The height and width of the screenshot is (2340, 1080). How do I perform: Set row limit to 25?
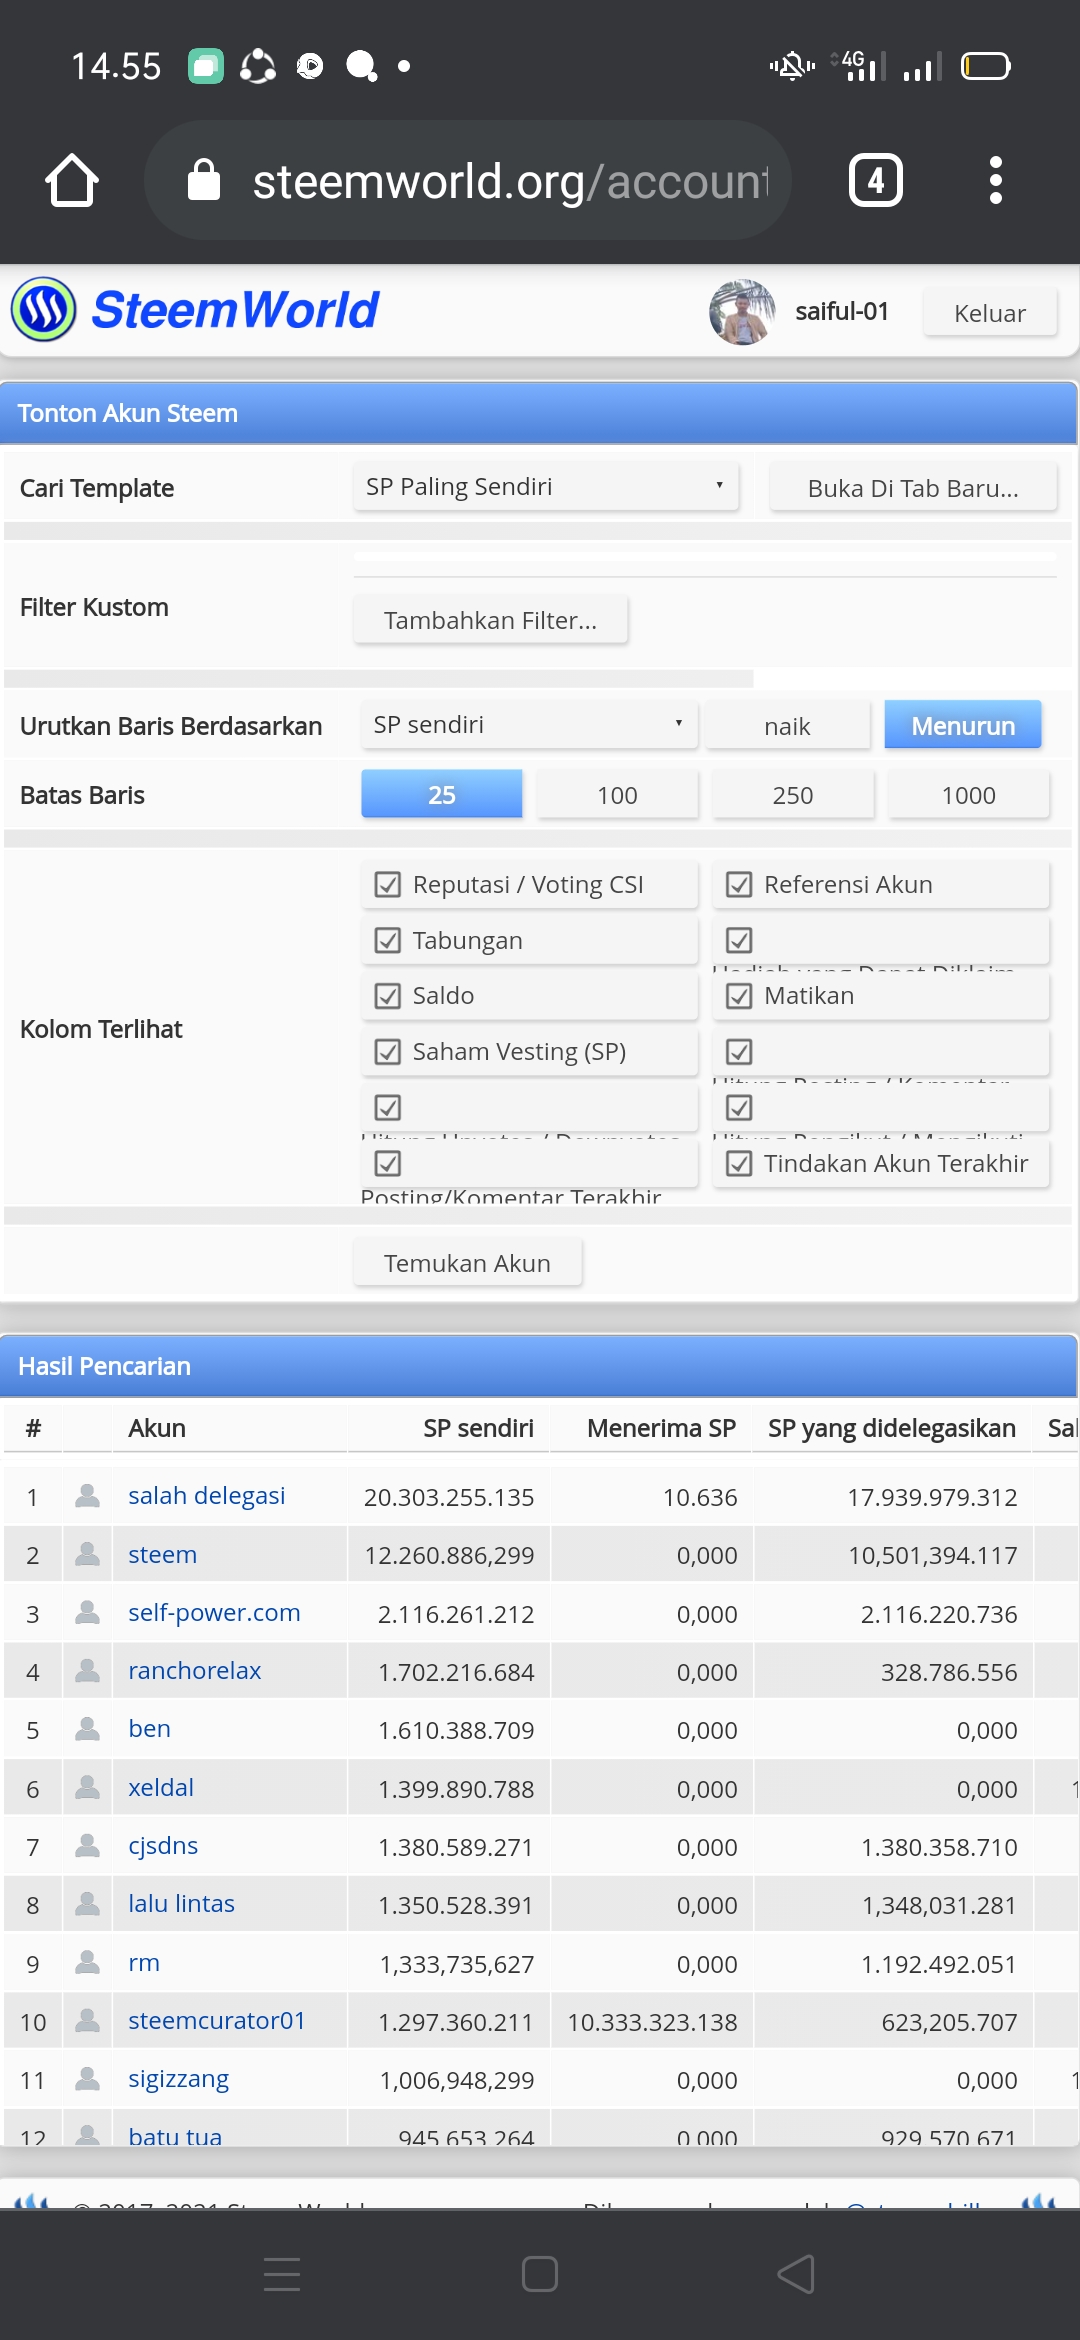442,795
